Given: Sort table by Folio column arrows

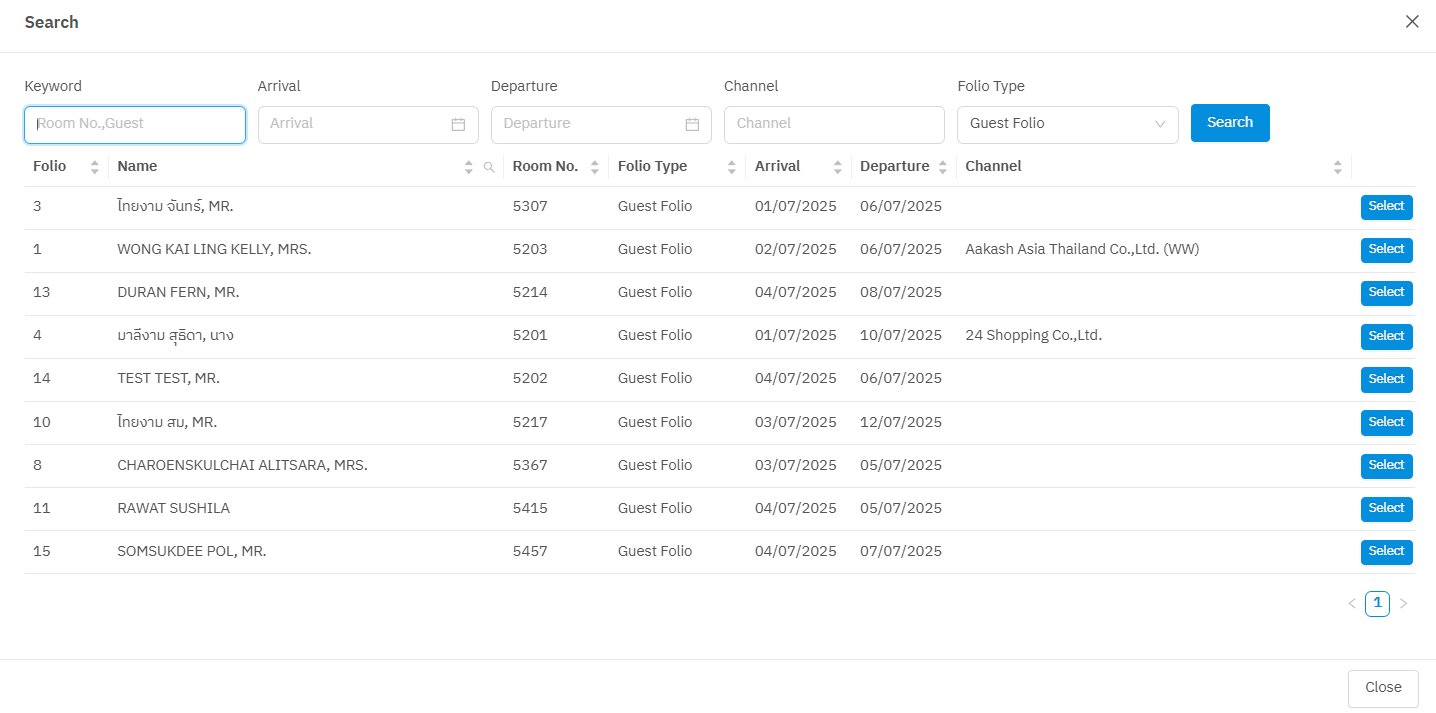Looking at the screenshot, I should click(x=95, y=167).
